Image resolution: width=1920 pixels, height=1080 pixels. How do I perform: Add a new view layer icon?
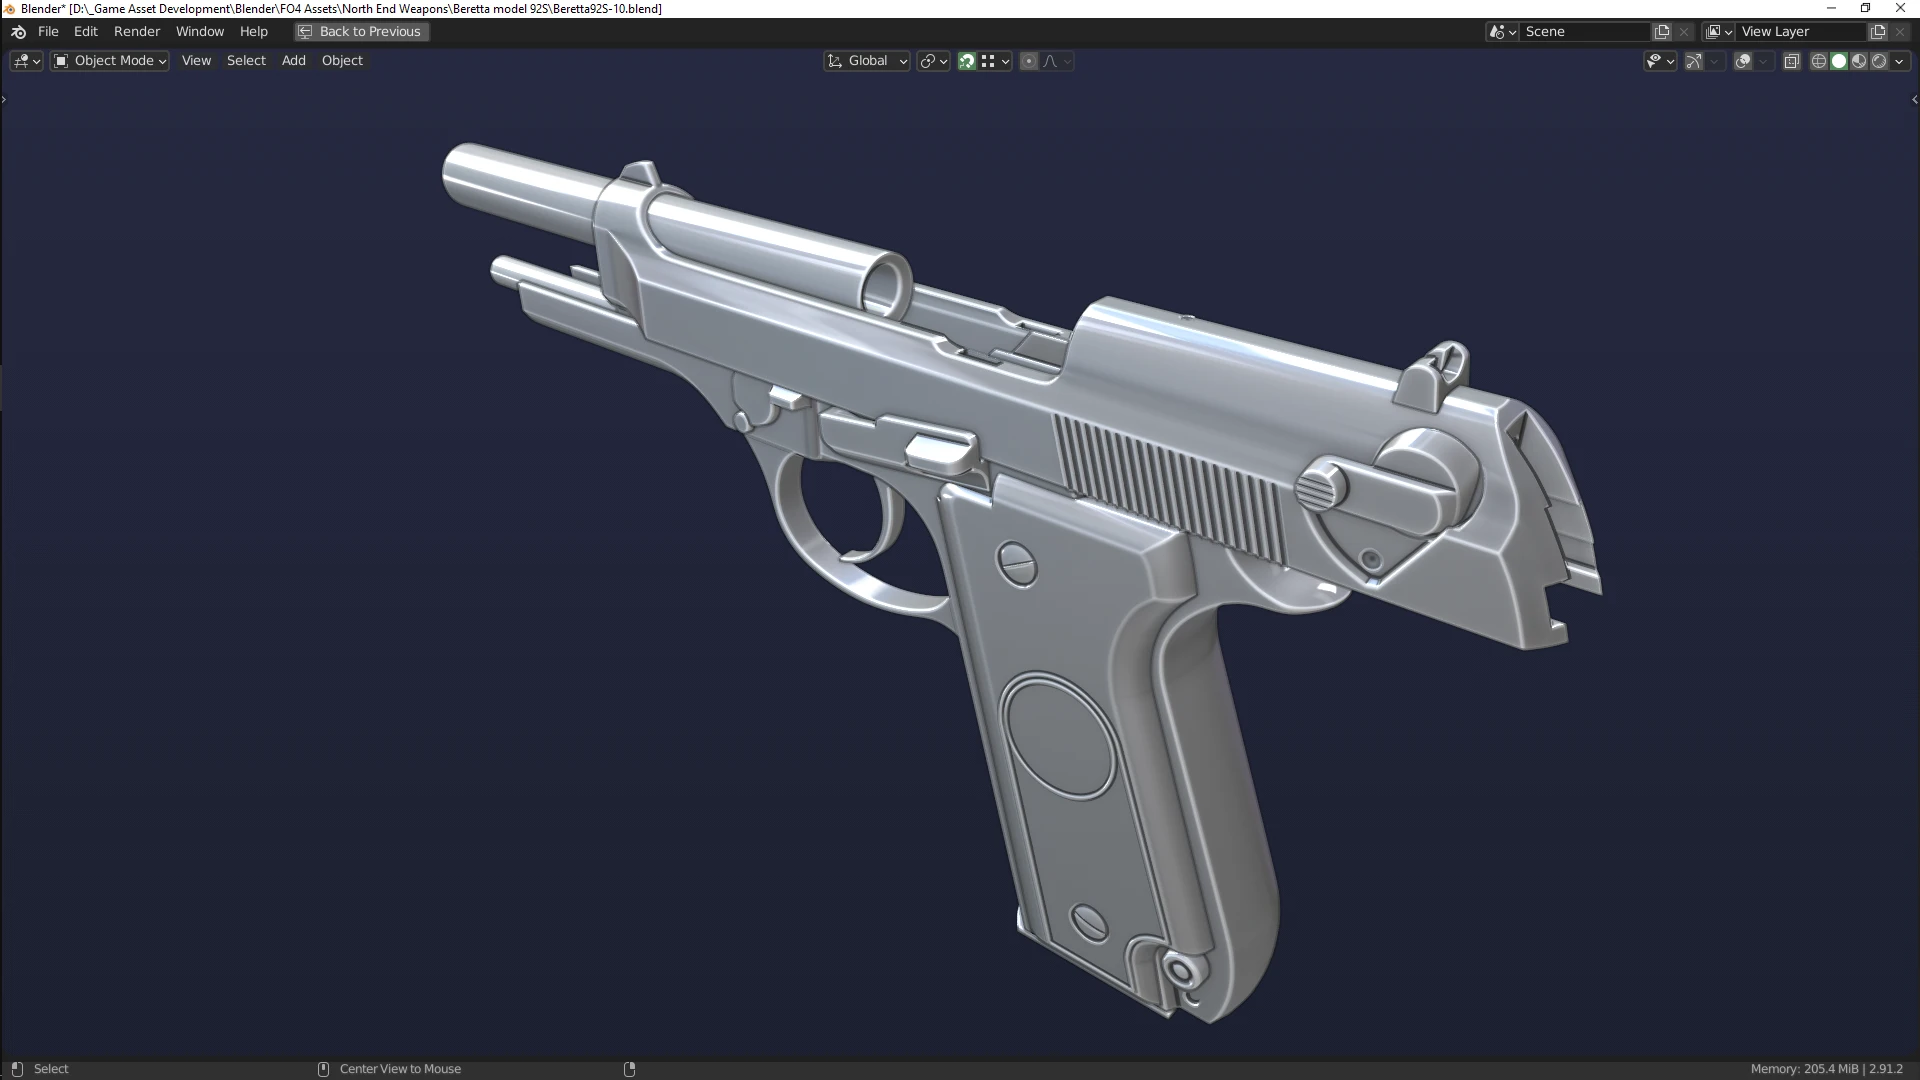click(x=1878, y=32)
